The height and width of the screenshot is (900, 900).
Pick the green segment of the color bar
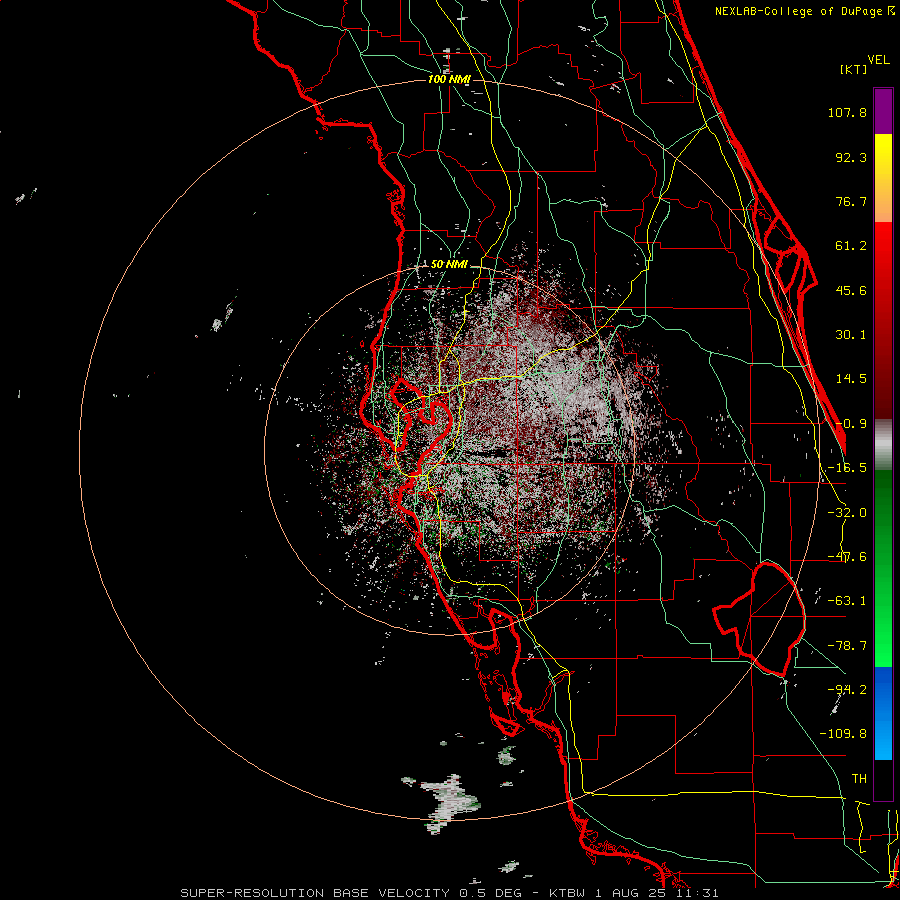point(883,568)
